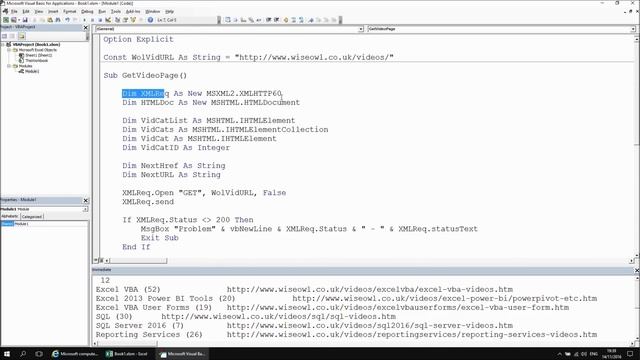Click the Immediate window horizontal scrollbar
This screenshot has height=360, width=640.
pos(363,344)
